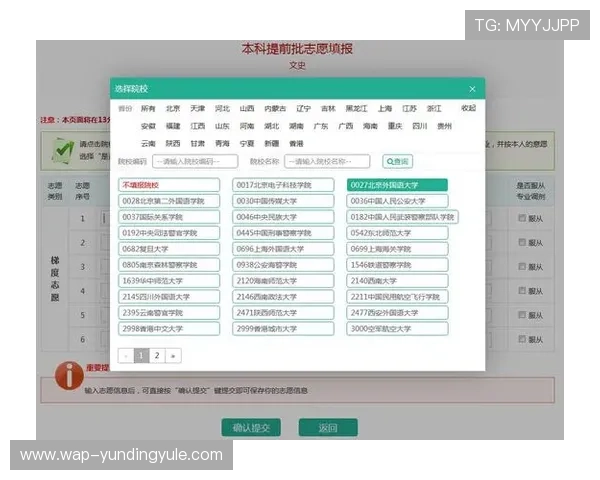Choose 0037国际关系学院
Screen dimensions: 600x480
169,217
